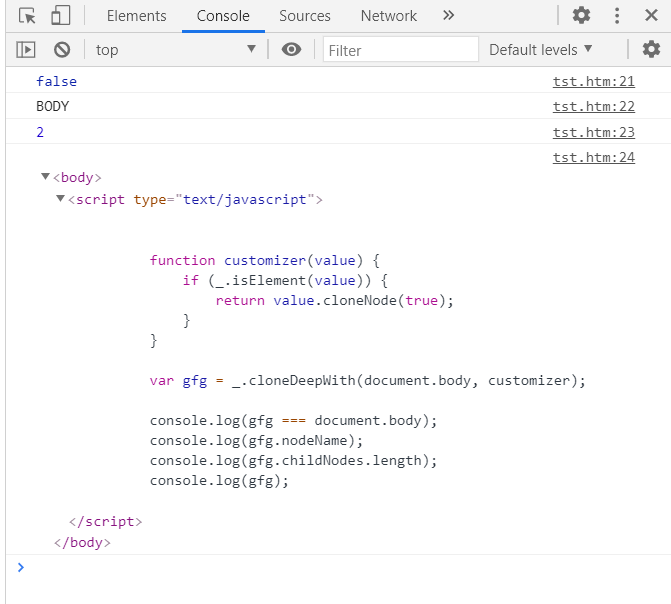This screenshot has width=671, height=604.
Task: Show the console sidebar
Action: [26, 50]
